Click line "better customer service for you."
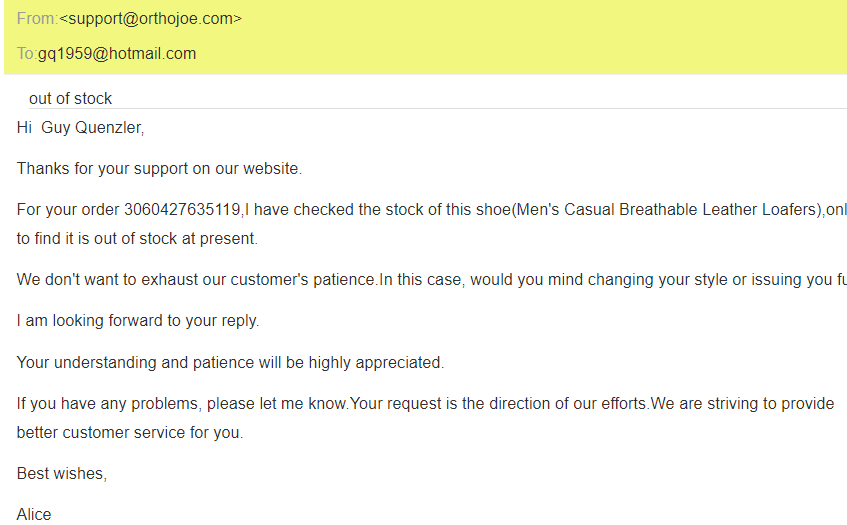The image size is (847, 525). [x=130, y=433]
